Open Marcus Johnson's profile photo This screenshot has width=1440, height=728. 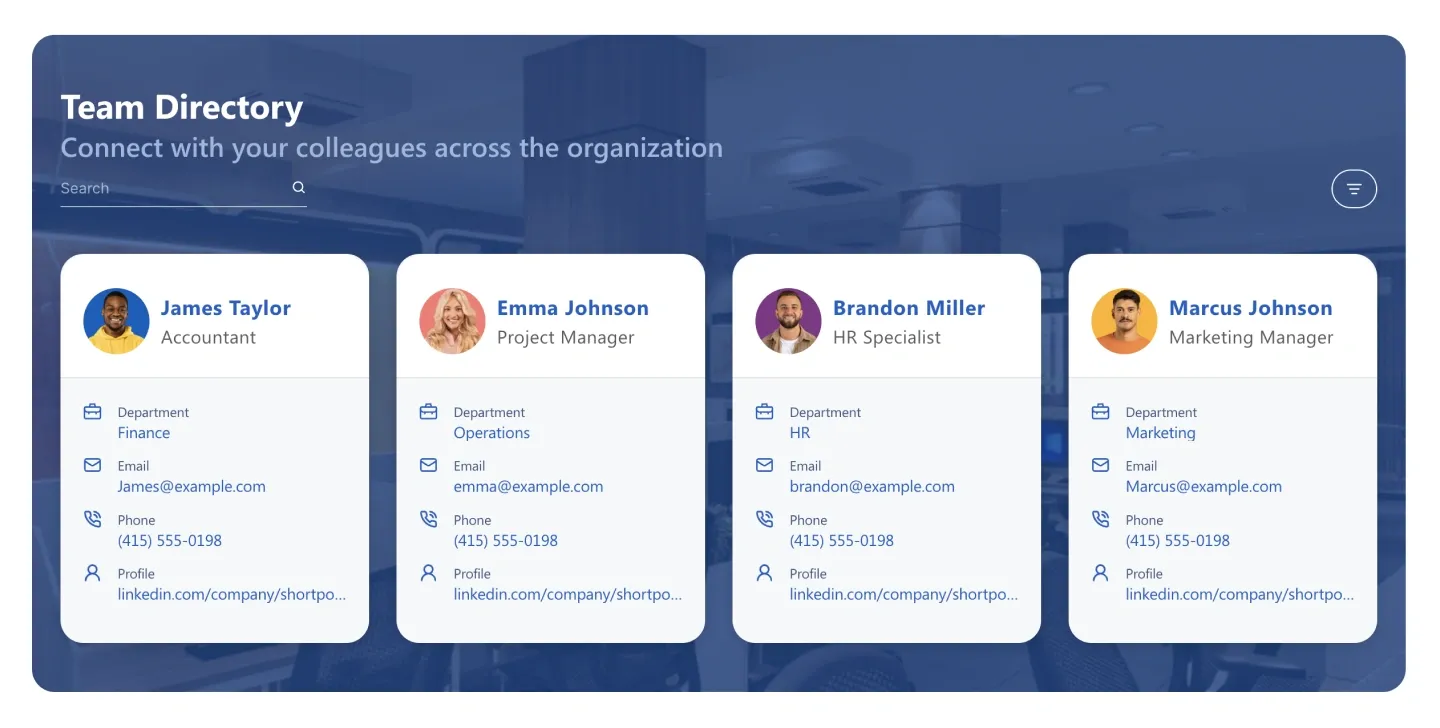[1124, 321]
